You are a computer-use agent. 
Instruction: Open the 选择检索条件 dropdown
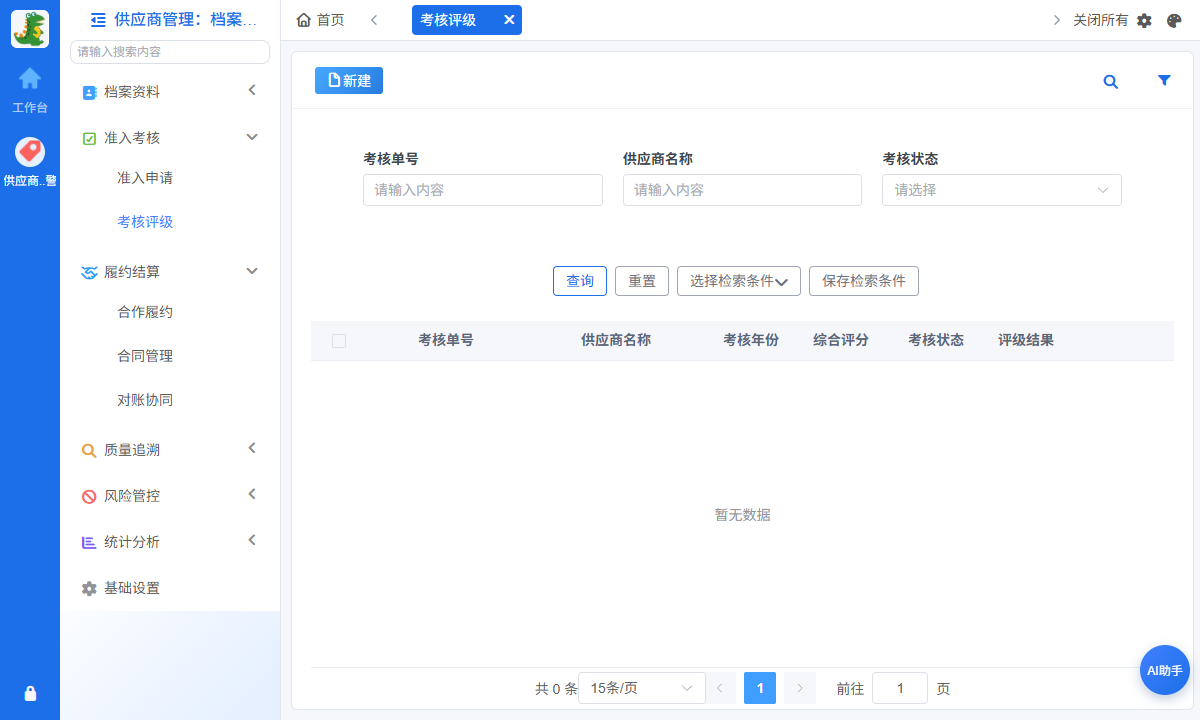739,281
